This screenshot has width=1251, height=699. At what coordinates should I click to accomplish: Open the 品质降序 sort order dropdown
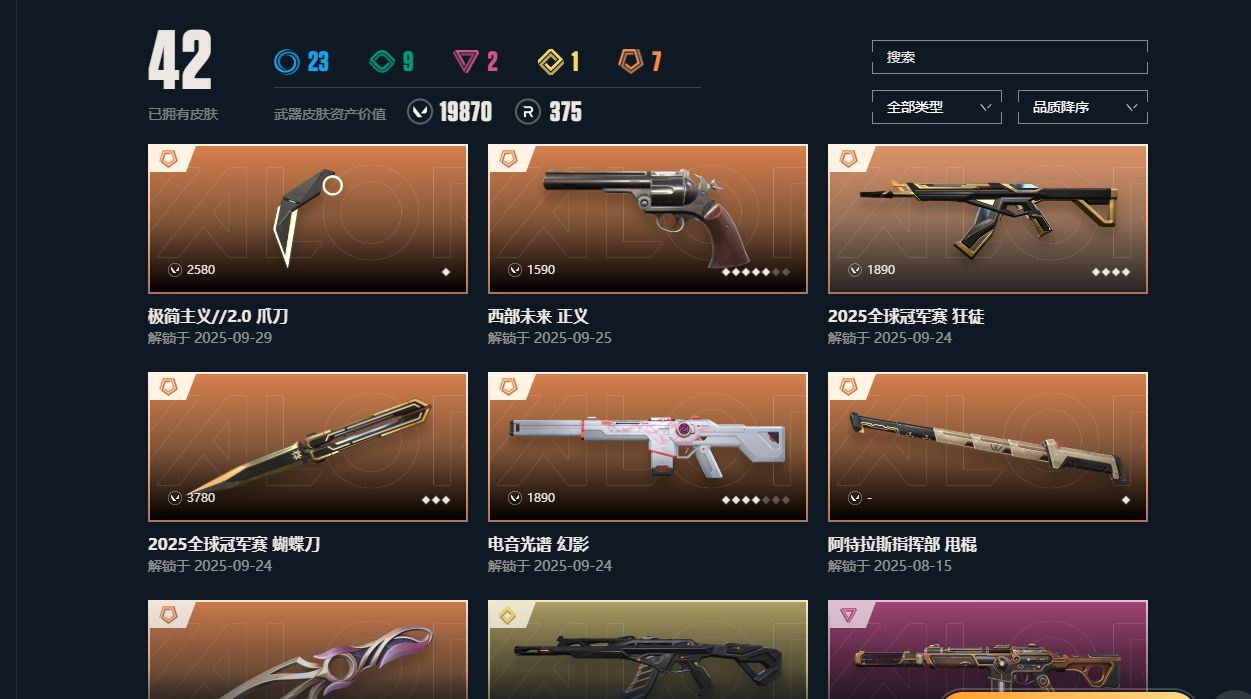1083,107
